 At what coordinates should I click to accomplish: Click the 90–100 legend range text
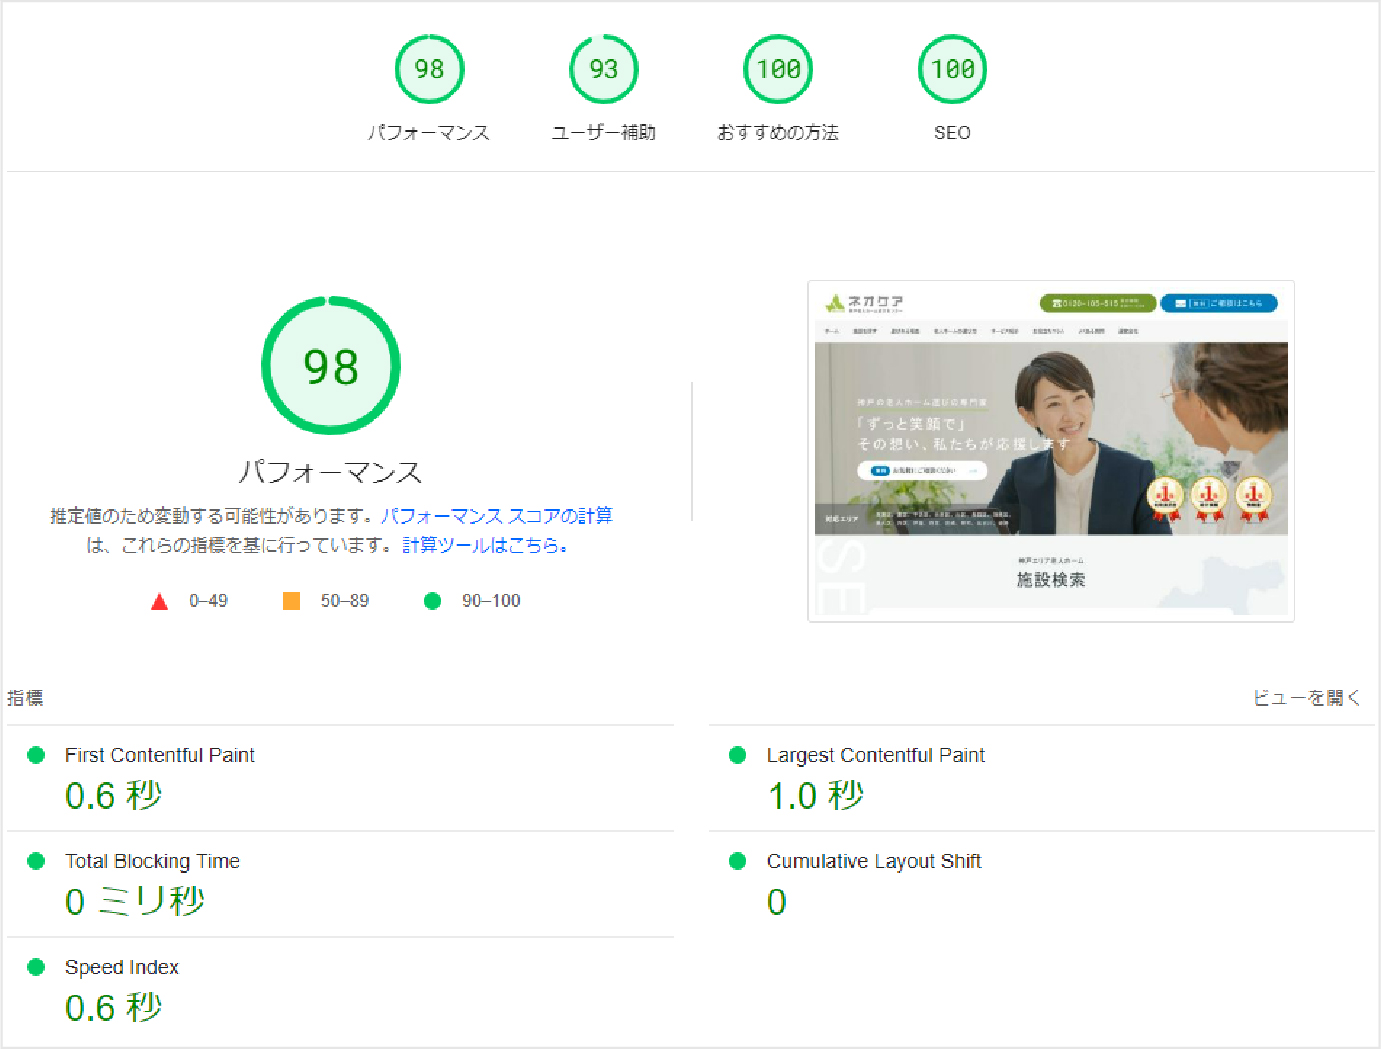491,601
